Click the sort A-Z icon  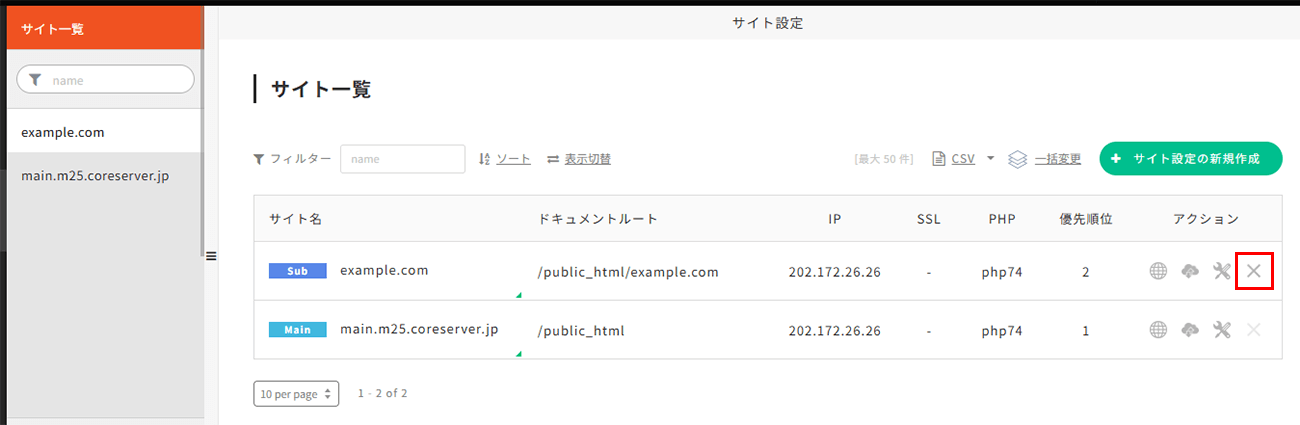pos(485,159)
